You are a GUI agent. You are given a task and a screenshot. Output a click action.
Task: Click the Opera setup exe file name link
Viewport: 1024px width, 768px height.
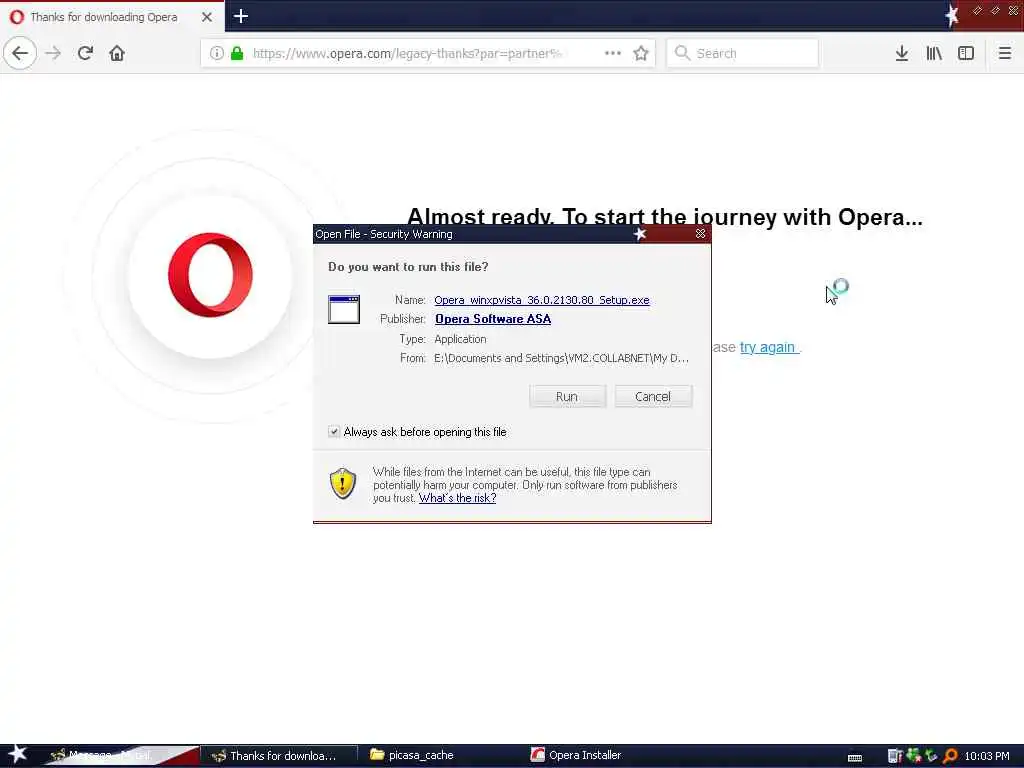(542, 300)
